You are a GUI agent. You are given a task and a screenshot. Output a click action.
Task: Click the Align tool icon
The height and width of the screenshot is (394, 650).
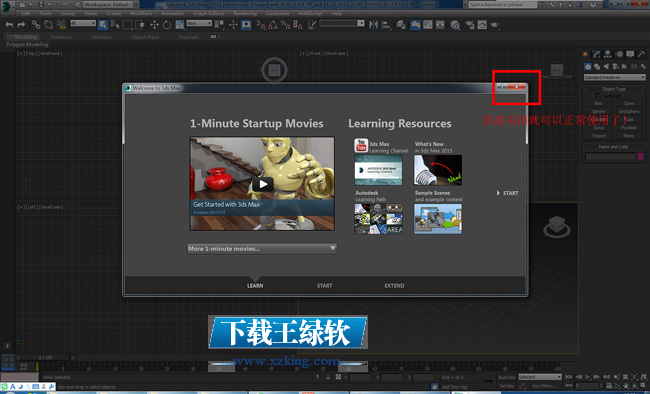coord(386,25)
